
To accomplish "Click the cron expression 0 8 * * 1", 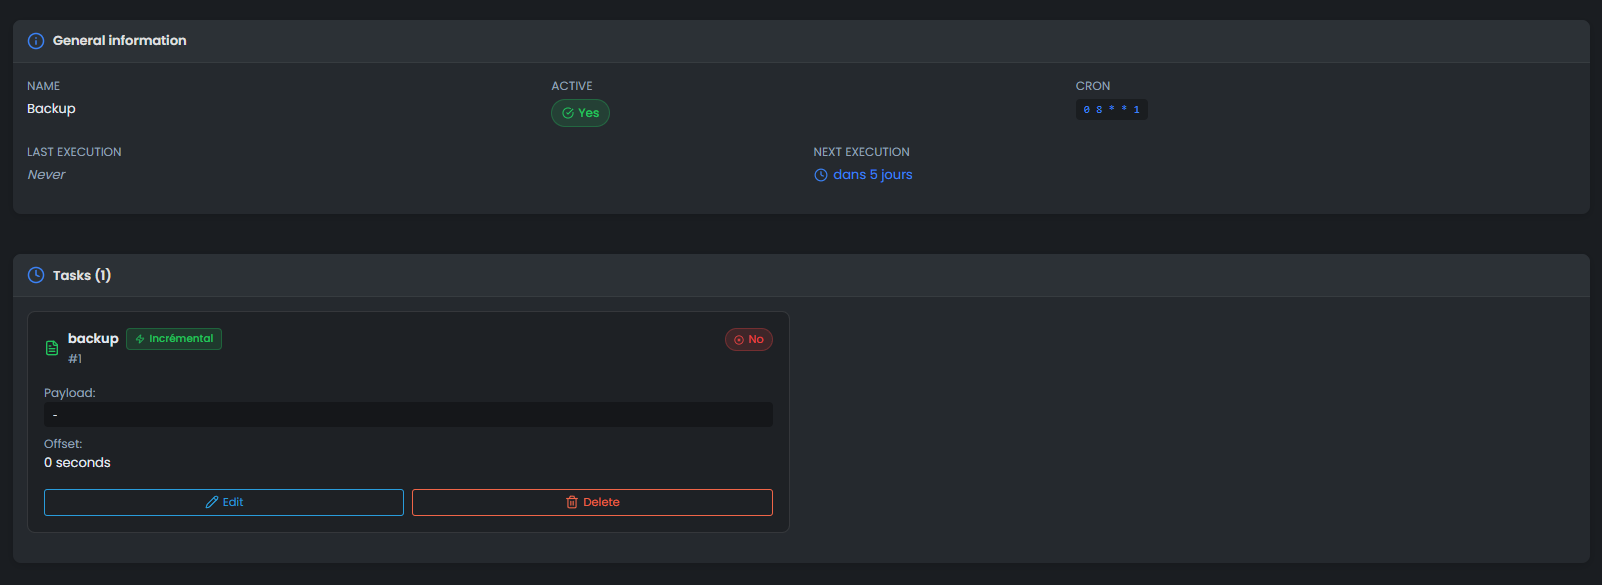I will click(x=1111, y=109).
